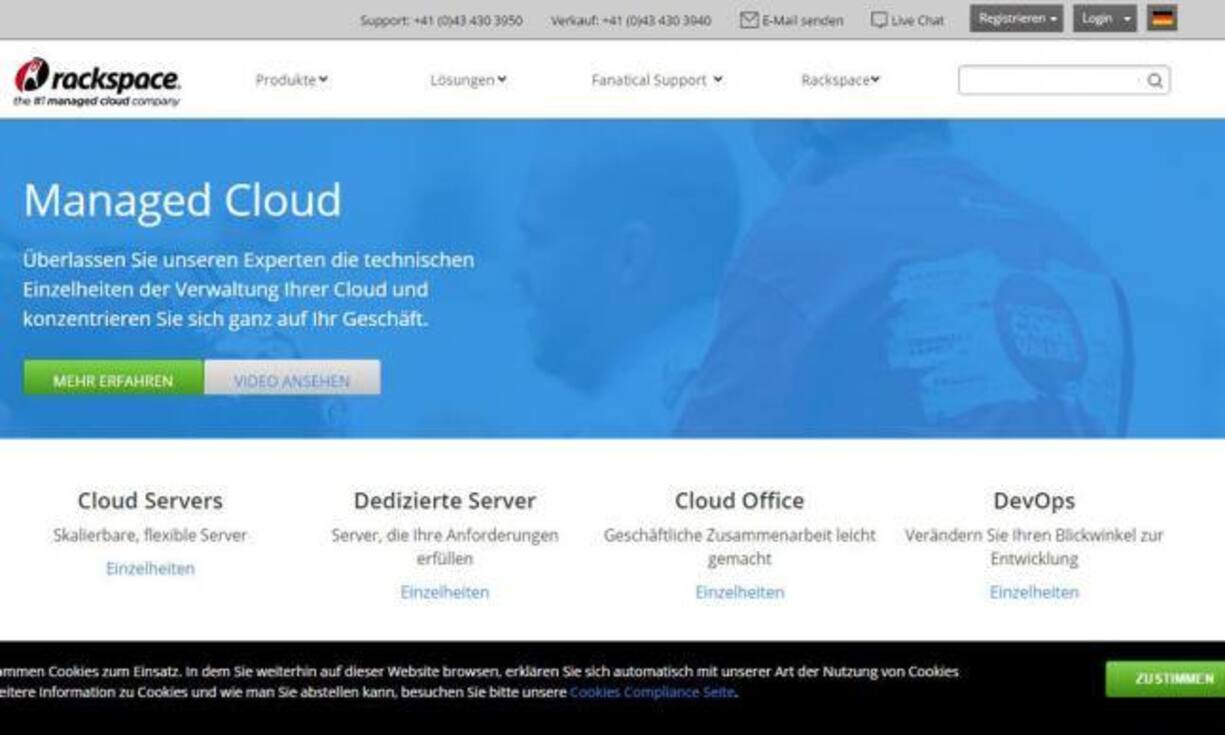The width and height of the screenshot is (1225, 735).
Task: Open the Lösungen menu
Action: 468,79
